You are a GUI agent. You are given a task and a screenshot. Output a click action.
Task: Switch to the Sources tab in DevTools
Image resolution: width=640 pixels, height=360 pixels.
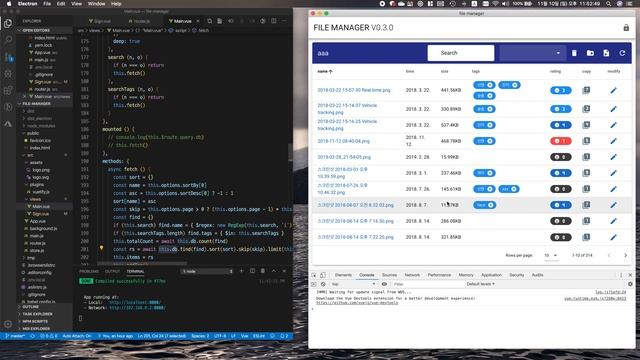389,275
